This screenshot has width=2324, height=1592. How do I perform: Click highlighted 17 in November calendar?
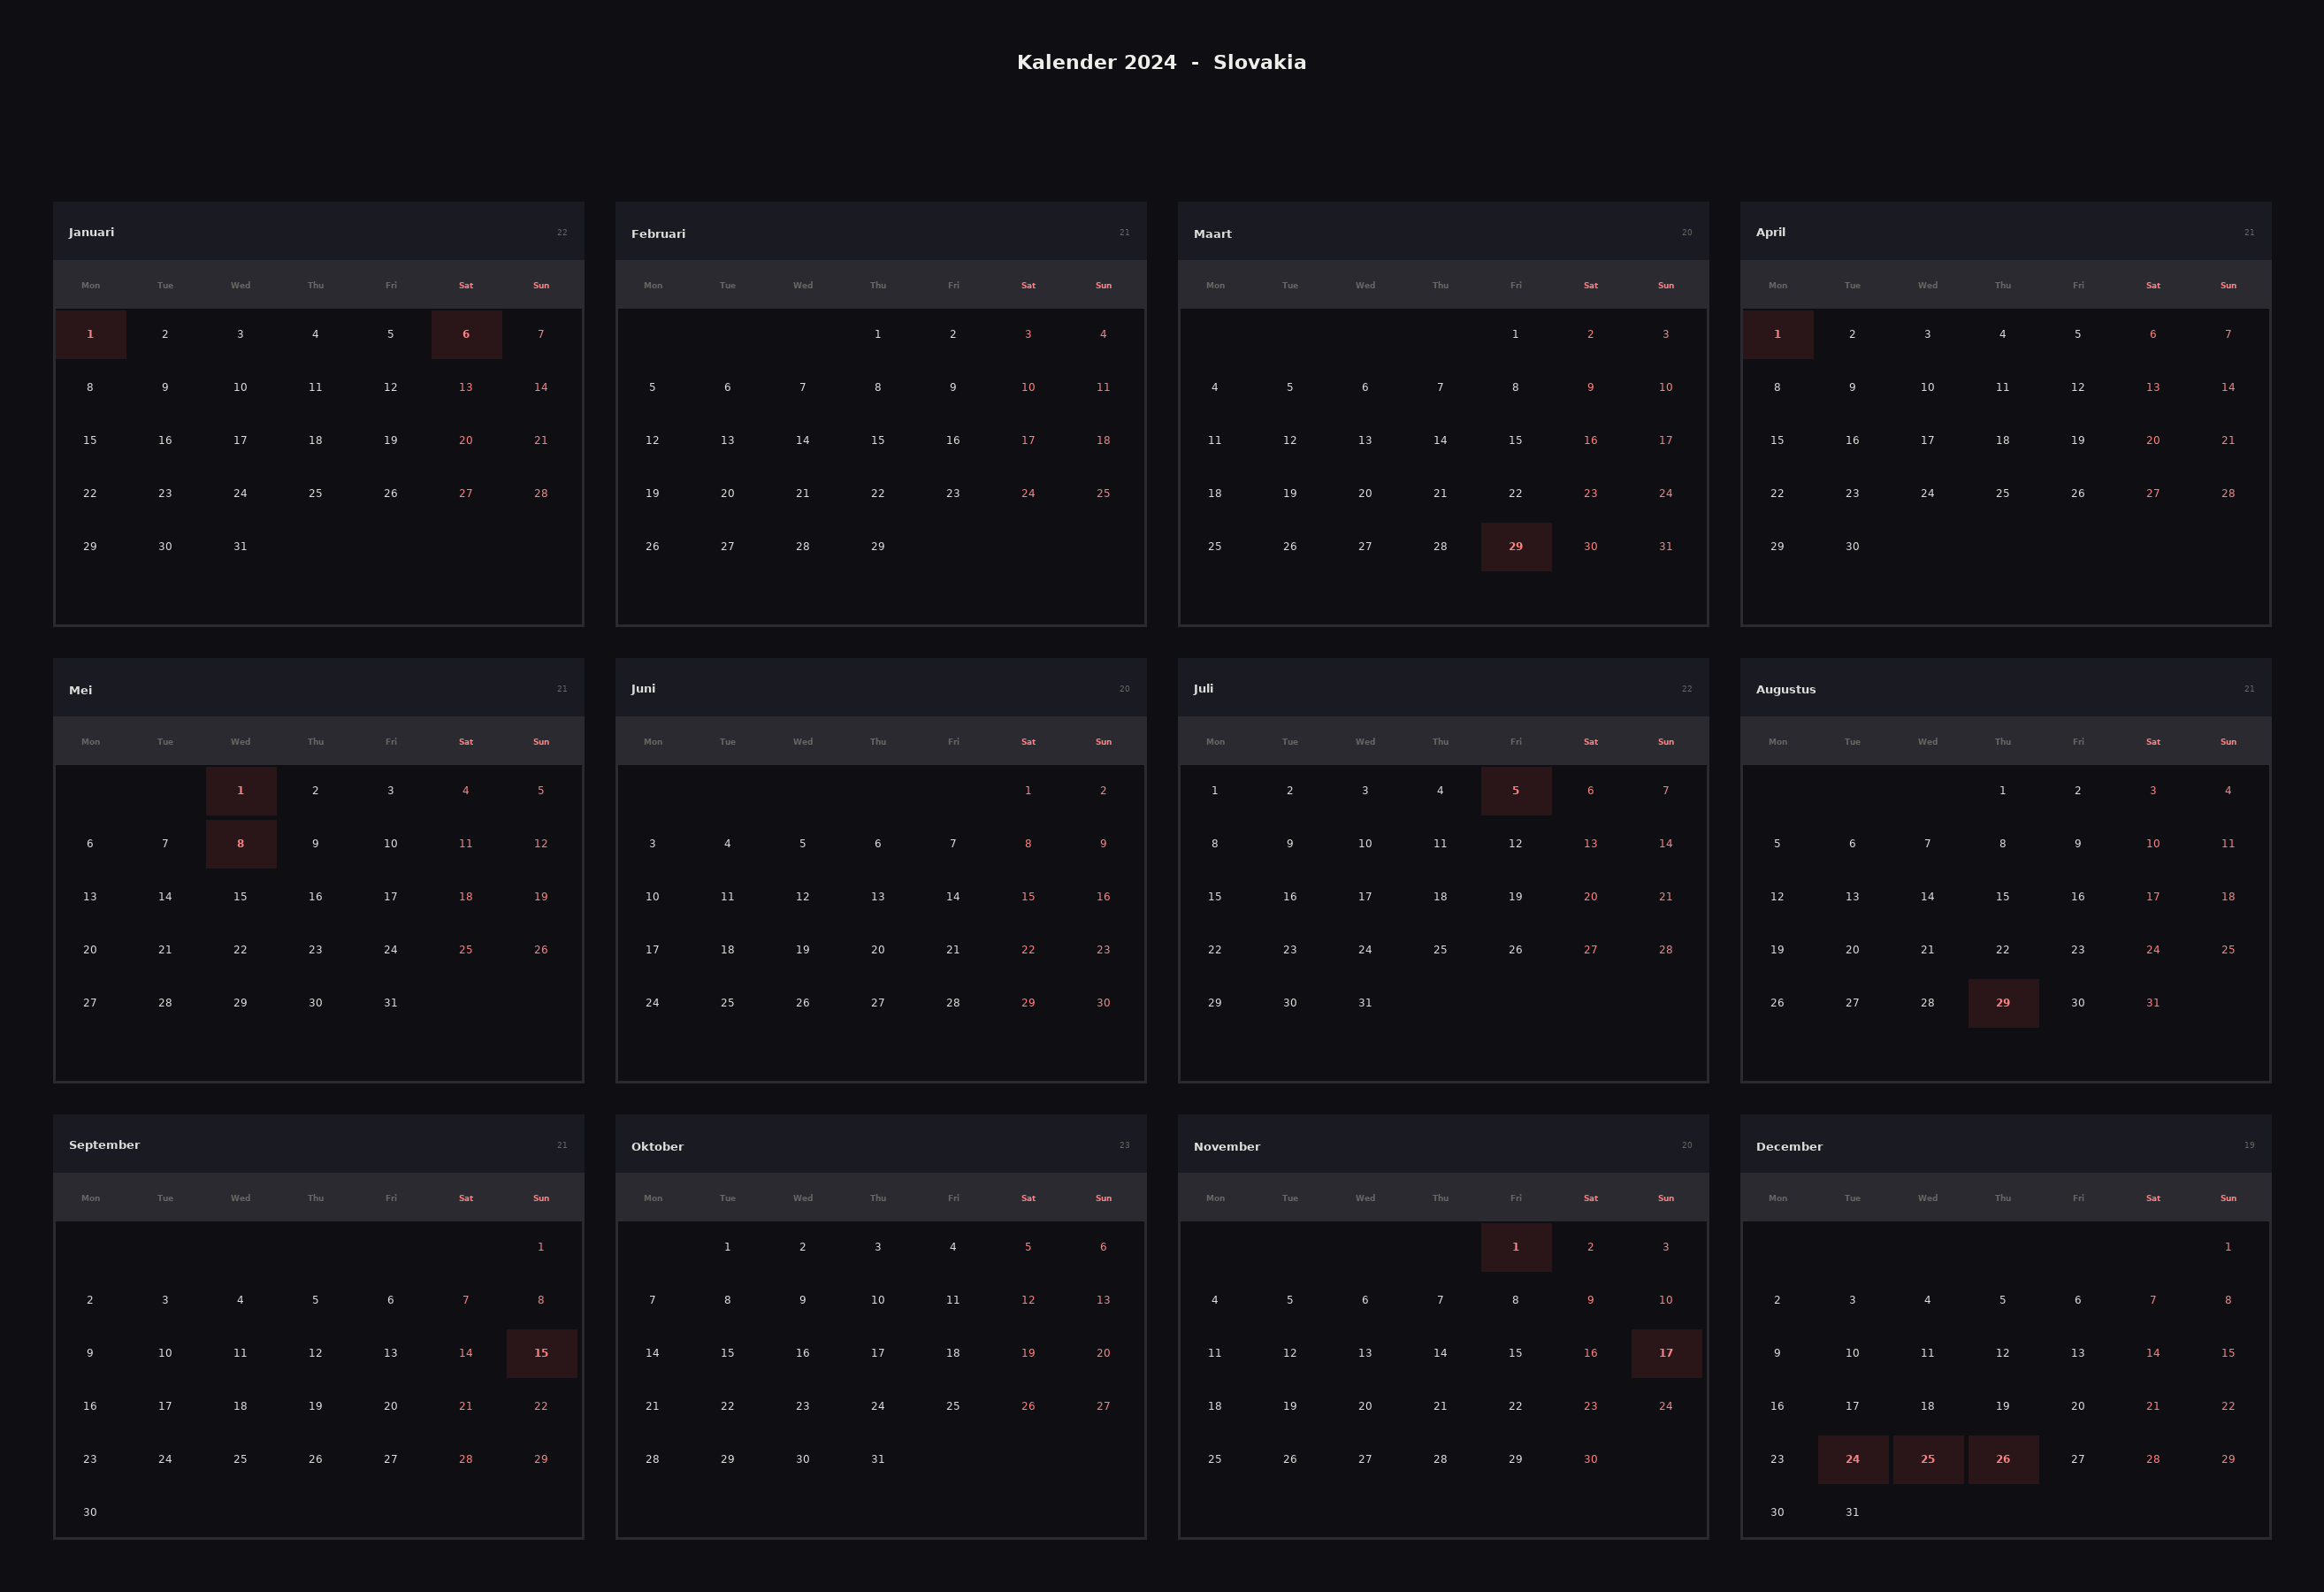tap(1666, 1354)
